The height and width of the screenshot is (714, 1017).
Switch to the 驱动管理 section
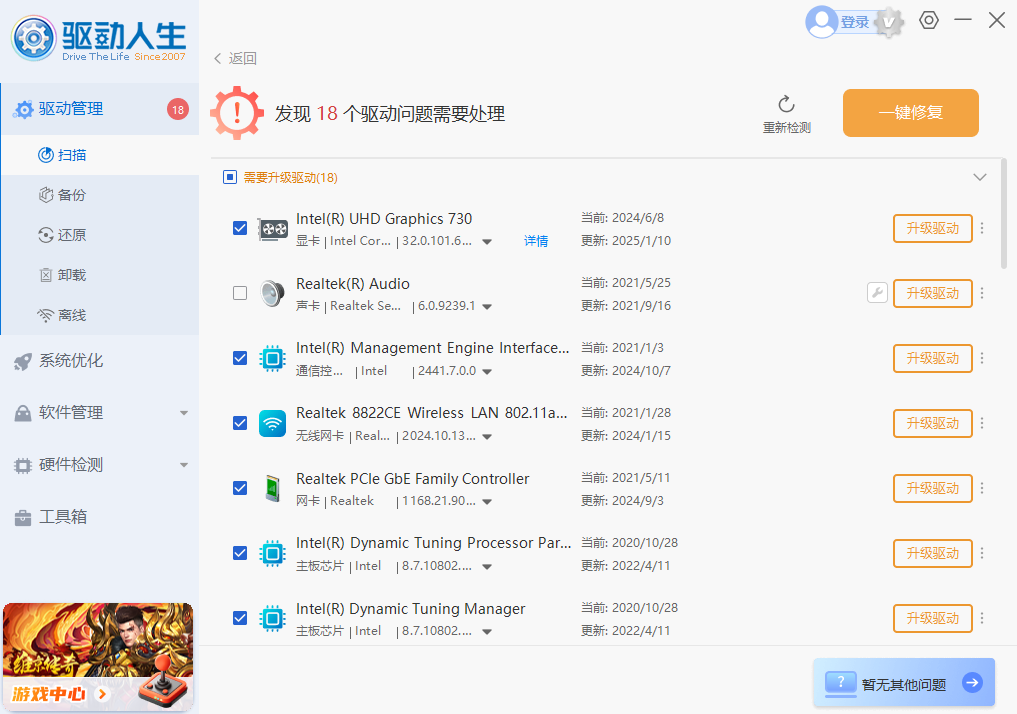click(70, 108)
